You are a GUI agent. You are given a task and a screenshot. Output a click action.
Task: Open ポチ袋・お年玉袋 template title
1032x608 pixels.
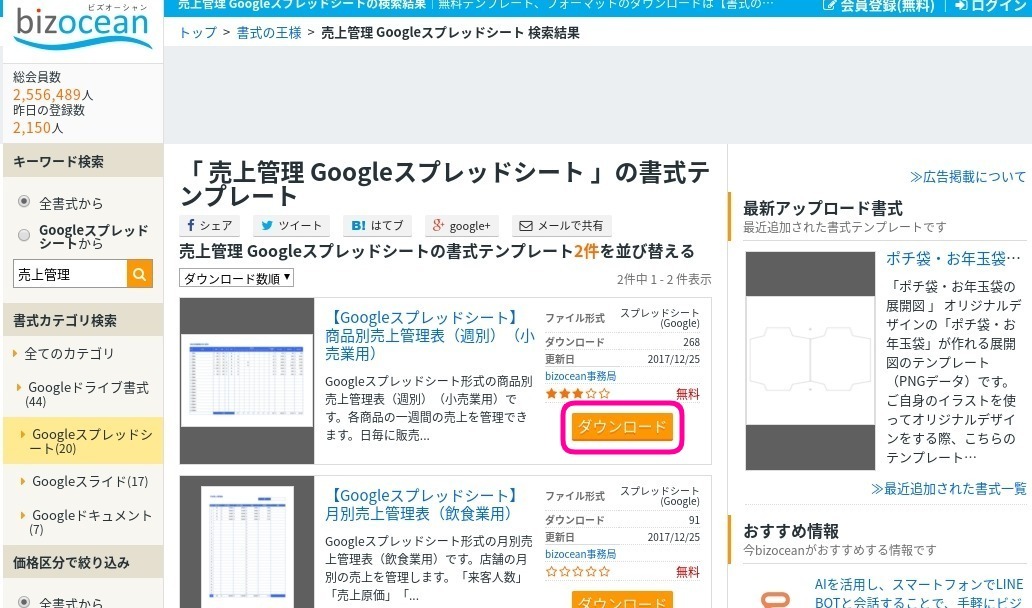coord(953,258)
